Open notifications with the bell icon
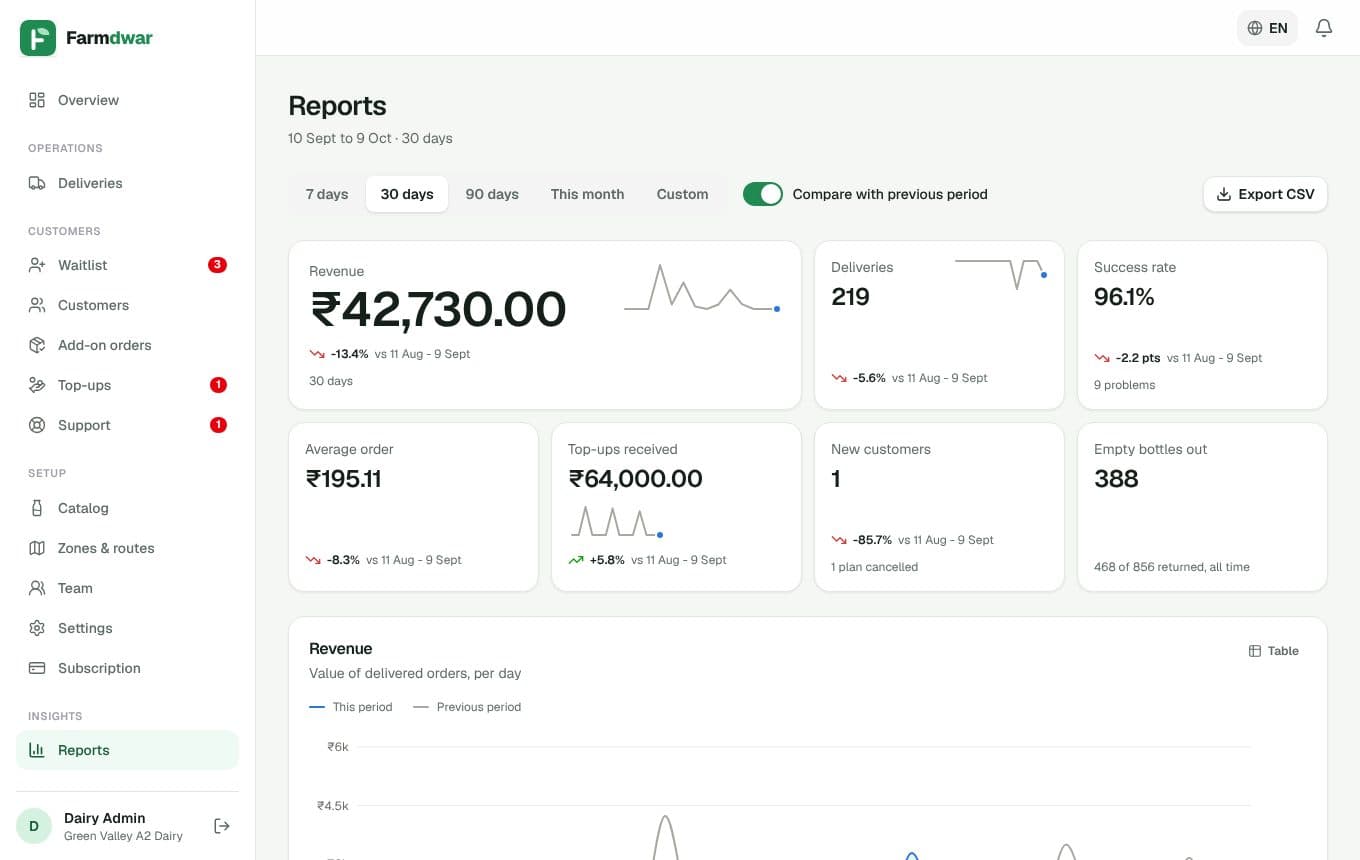Image resolution: width=1360 pixels, height=860 pixels. pos(1324,28)
